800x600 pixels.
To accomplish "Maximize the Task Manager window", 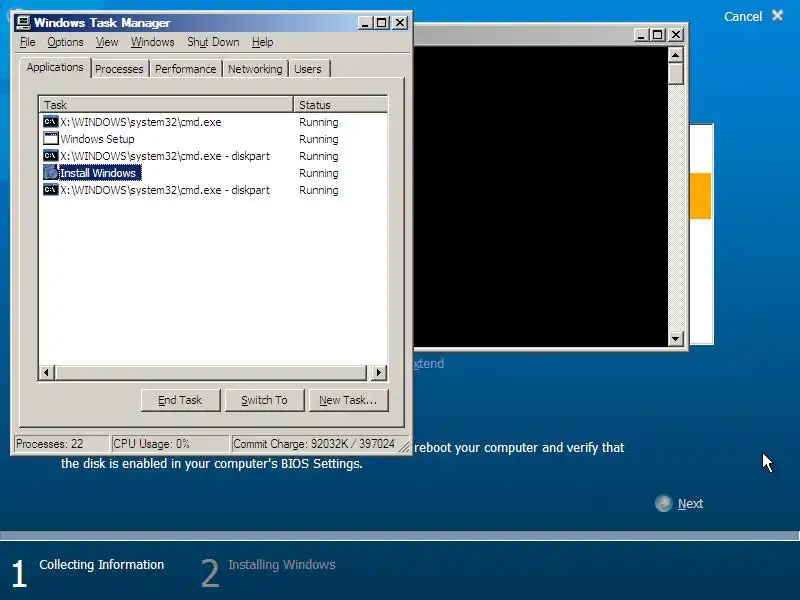I will coord(381,23).
